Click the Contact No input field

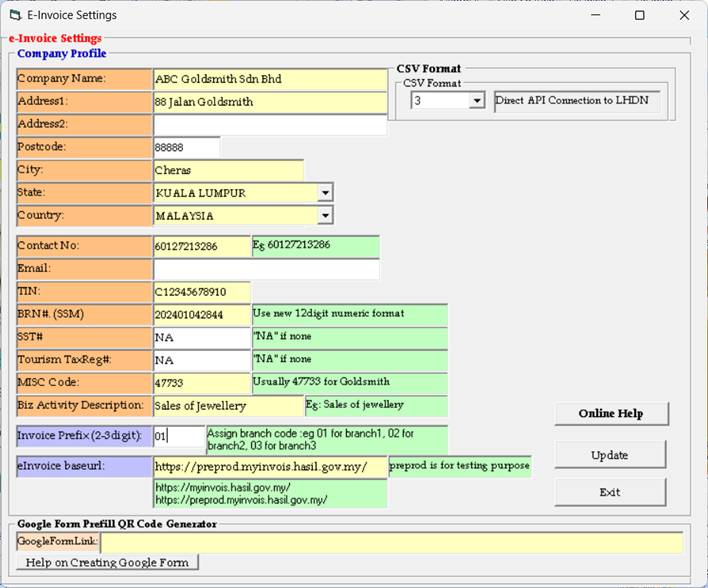click(201, 246)
